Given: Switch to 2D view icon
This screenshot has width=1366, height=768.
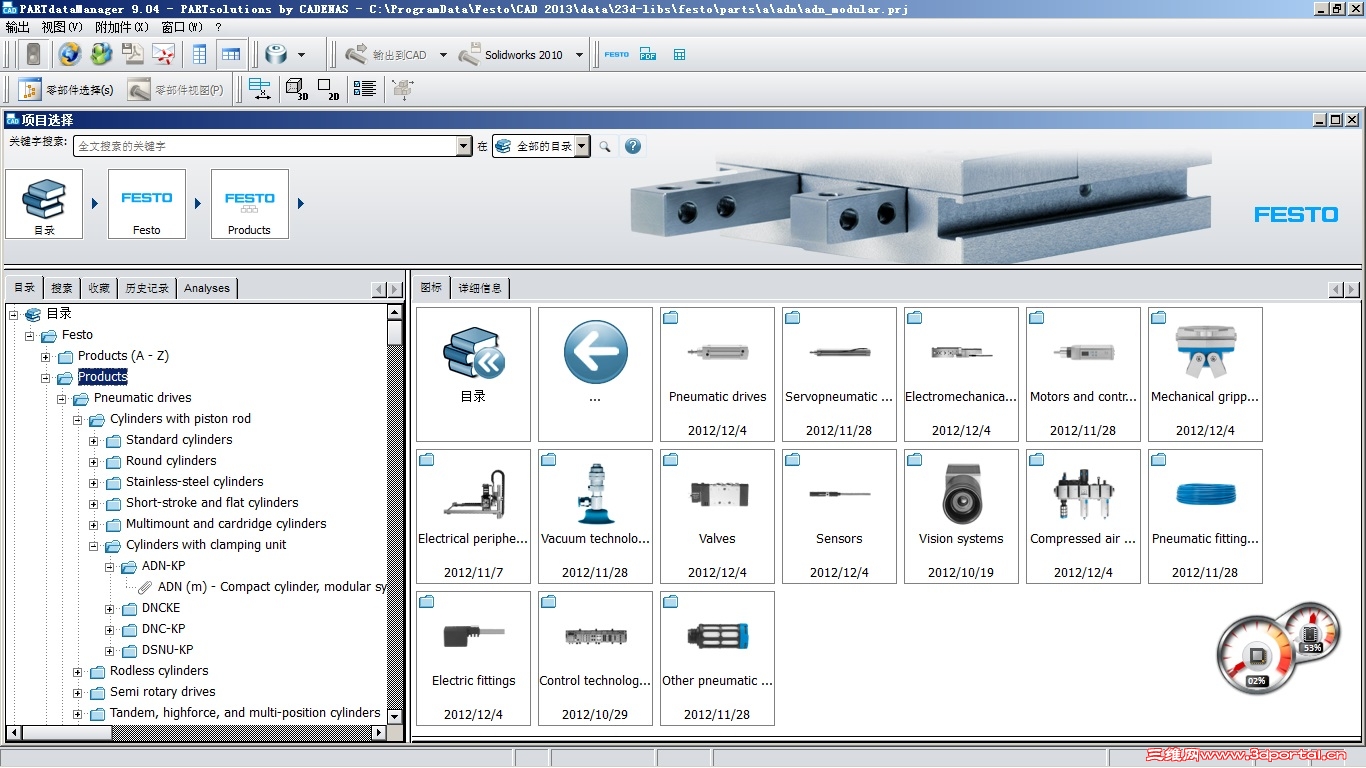Looking at the screenshot, I should (x=328, y=90).
